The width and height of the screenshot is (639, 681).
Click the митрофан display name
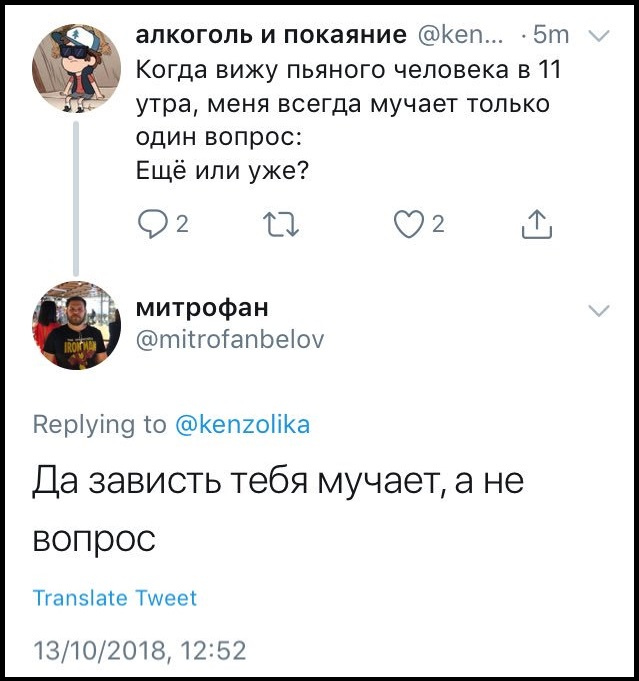tap(202, 307)
